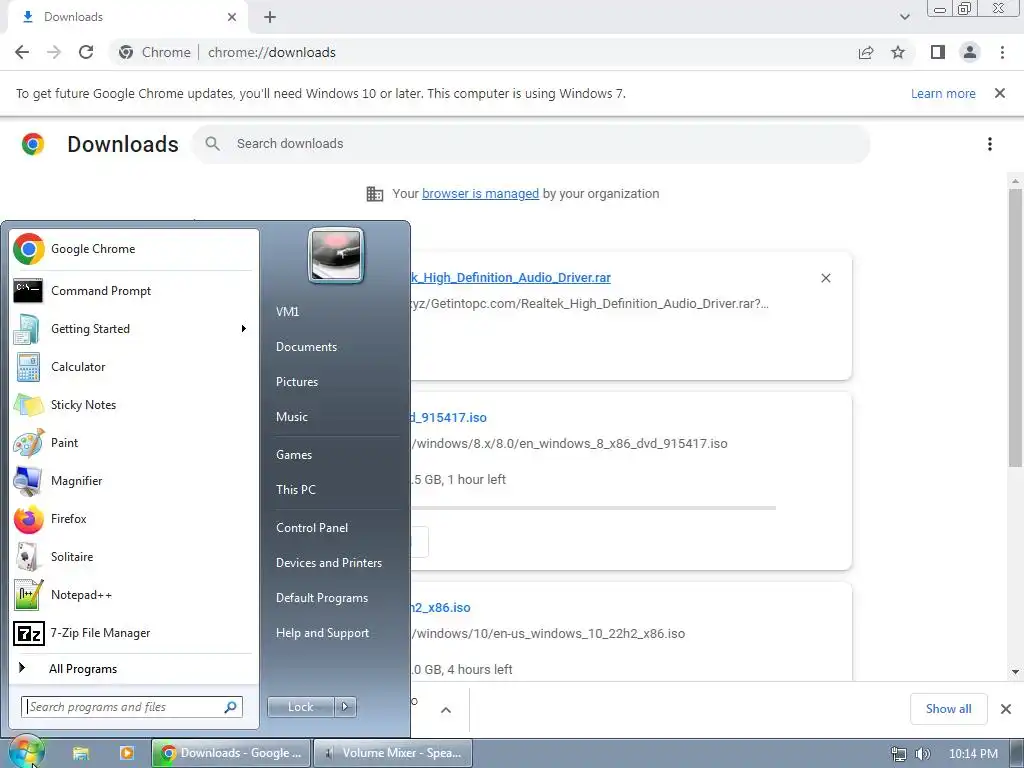Screen dimensions: 1024x768
Task: Open shutdown options arrow next to Lock
Action: point(345,707)
